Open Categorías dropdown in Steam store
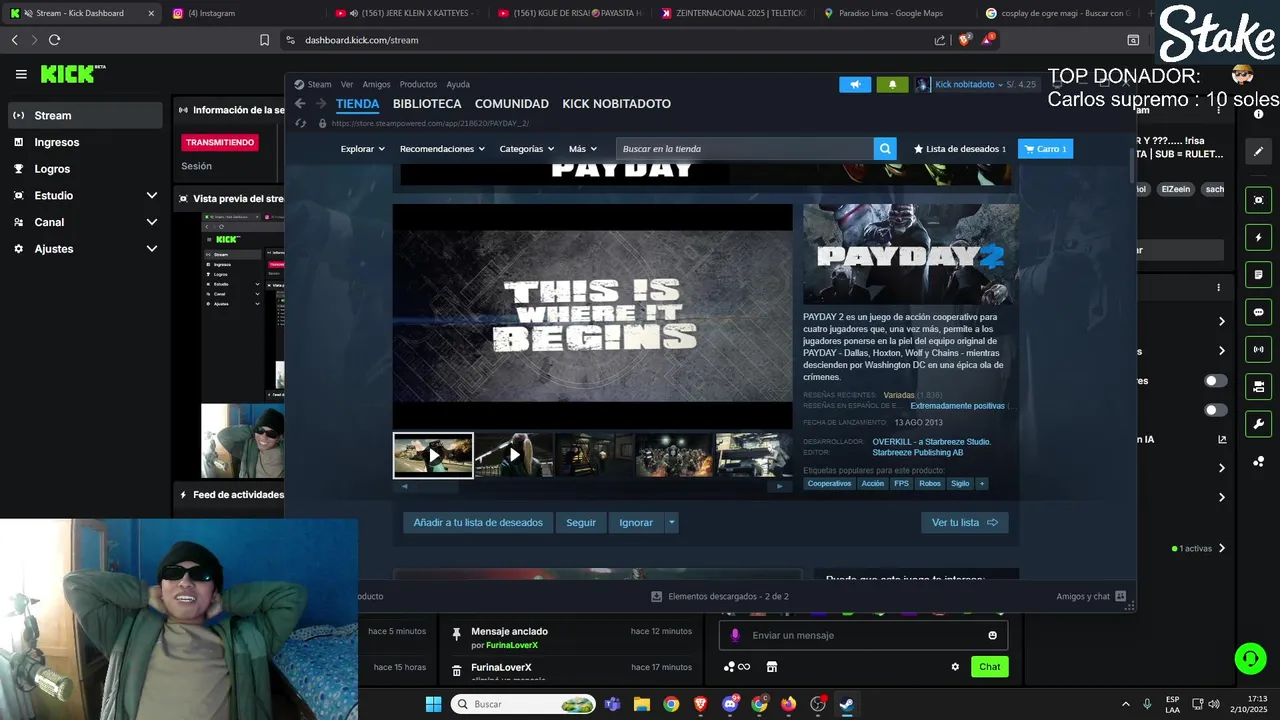This screenshot has height=720, width=1280. [x=527, y=149]
